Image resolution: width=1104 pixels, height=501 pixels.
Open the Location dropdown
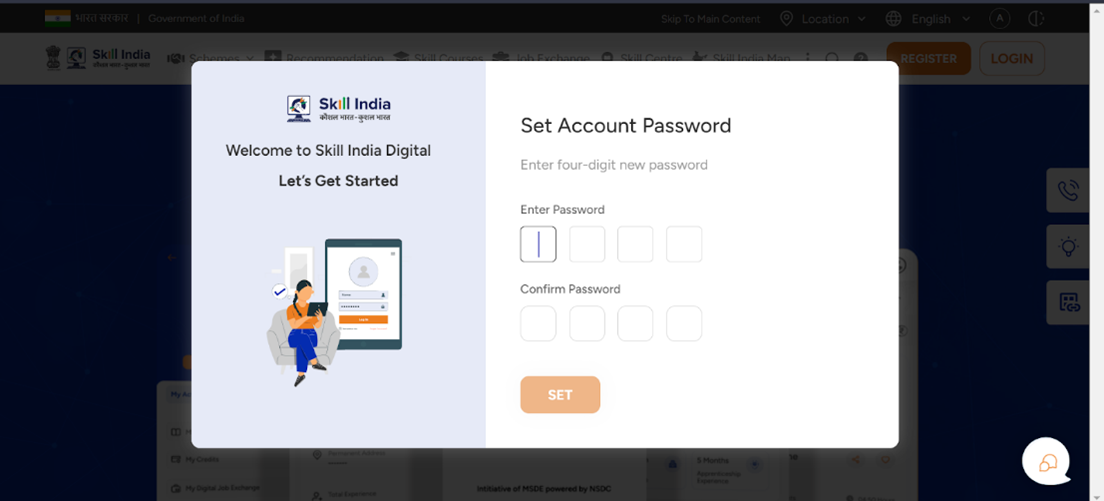(822, 19)
